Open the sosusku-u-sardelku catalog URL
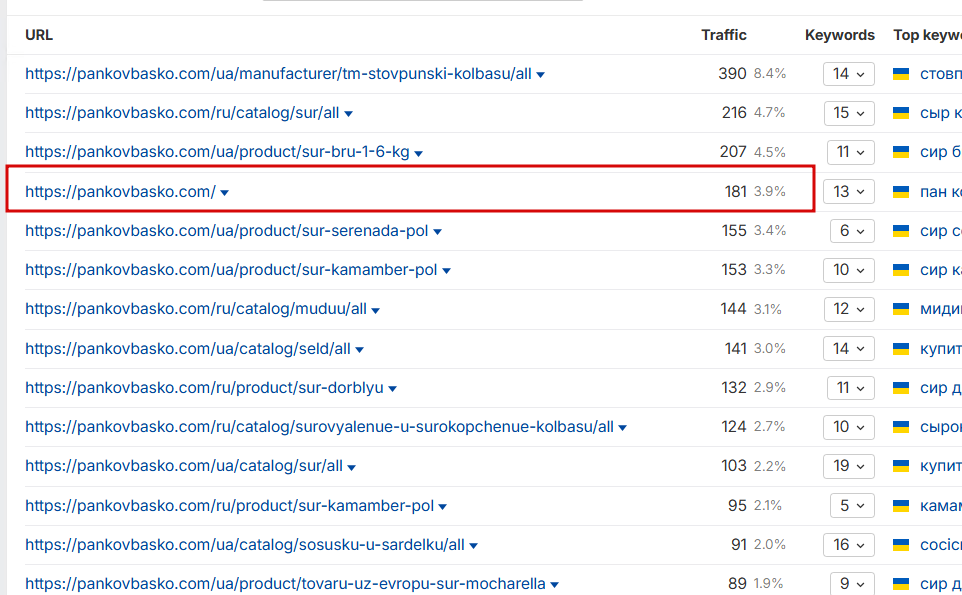The height and width of the screenshot is (595, 962). click(245, 545)
